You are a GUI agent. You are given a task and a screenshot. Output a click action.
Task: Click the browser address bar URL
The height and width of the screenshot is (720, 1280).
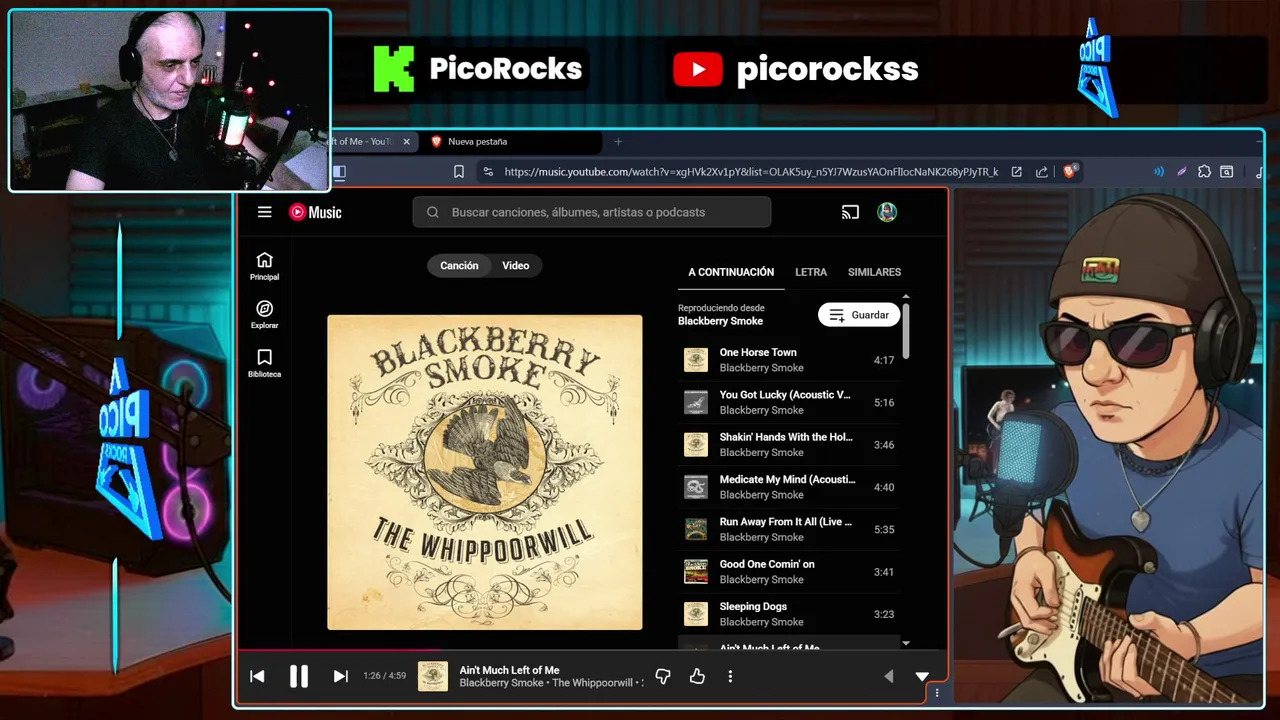751,172
